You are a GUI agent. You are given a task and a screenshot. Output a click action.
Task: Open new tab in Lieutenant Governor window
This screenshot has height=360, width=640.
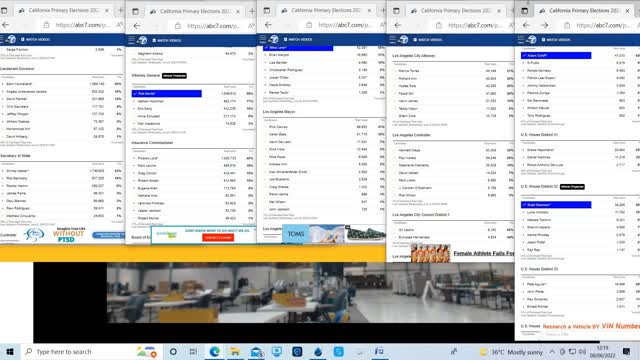pos(120,10)
